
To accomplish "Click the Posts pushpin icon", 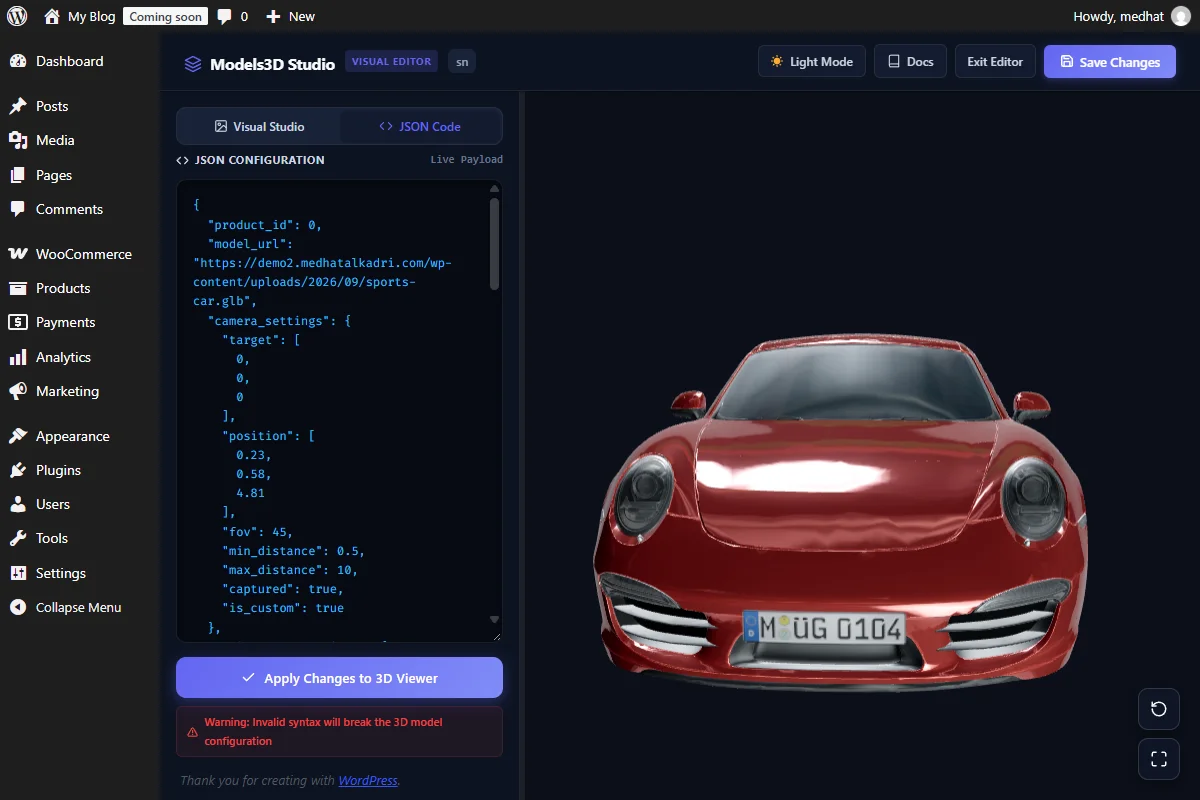I will coord(18,106).
